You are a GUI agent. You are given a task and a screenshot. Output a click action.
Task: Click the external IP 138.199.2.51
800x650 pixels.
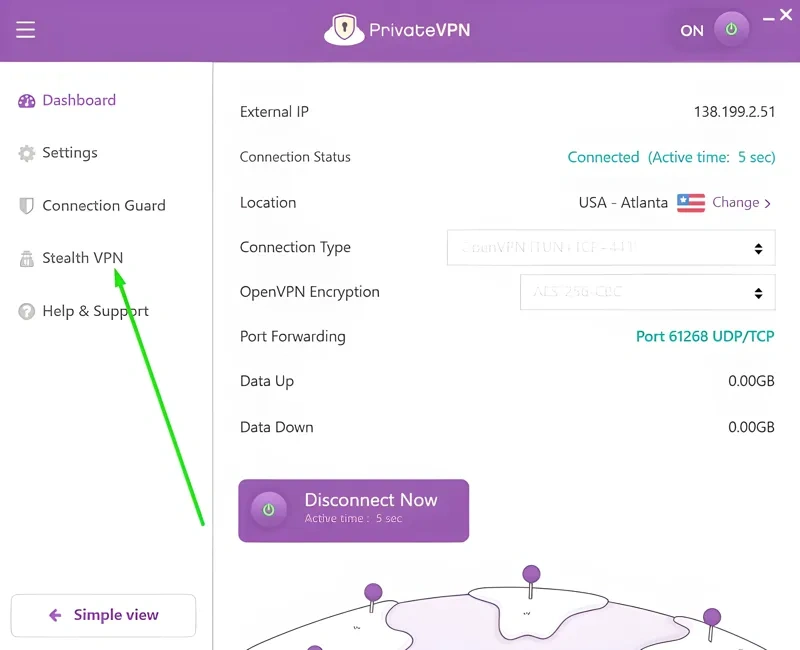pyautogui.click(x=734, y=112)
